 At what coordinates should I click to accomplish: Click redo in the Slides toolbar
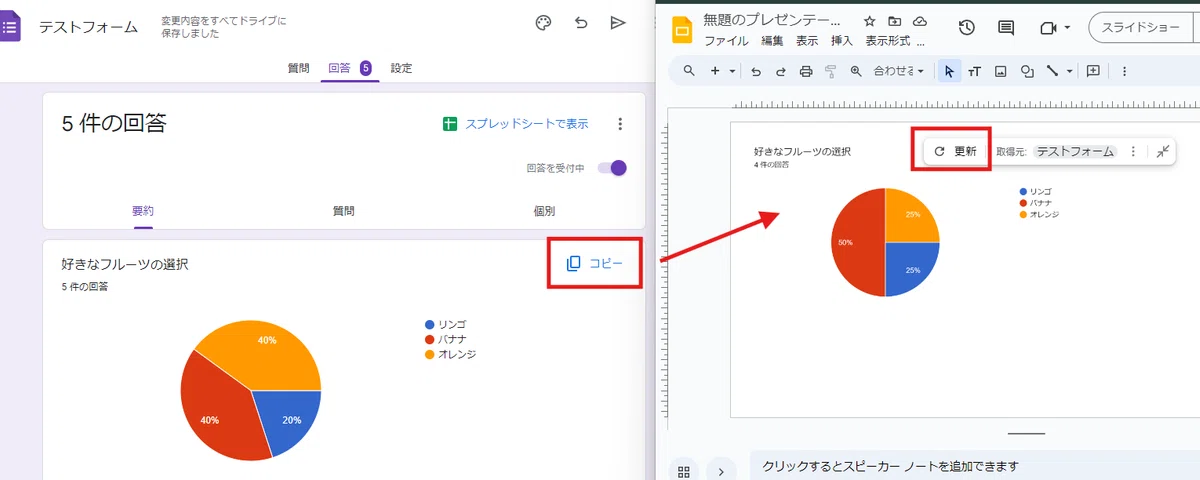pos(781,71)
